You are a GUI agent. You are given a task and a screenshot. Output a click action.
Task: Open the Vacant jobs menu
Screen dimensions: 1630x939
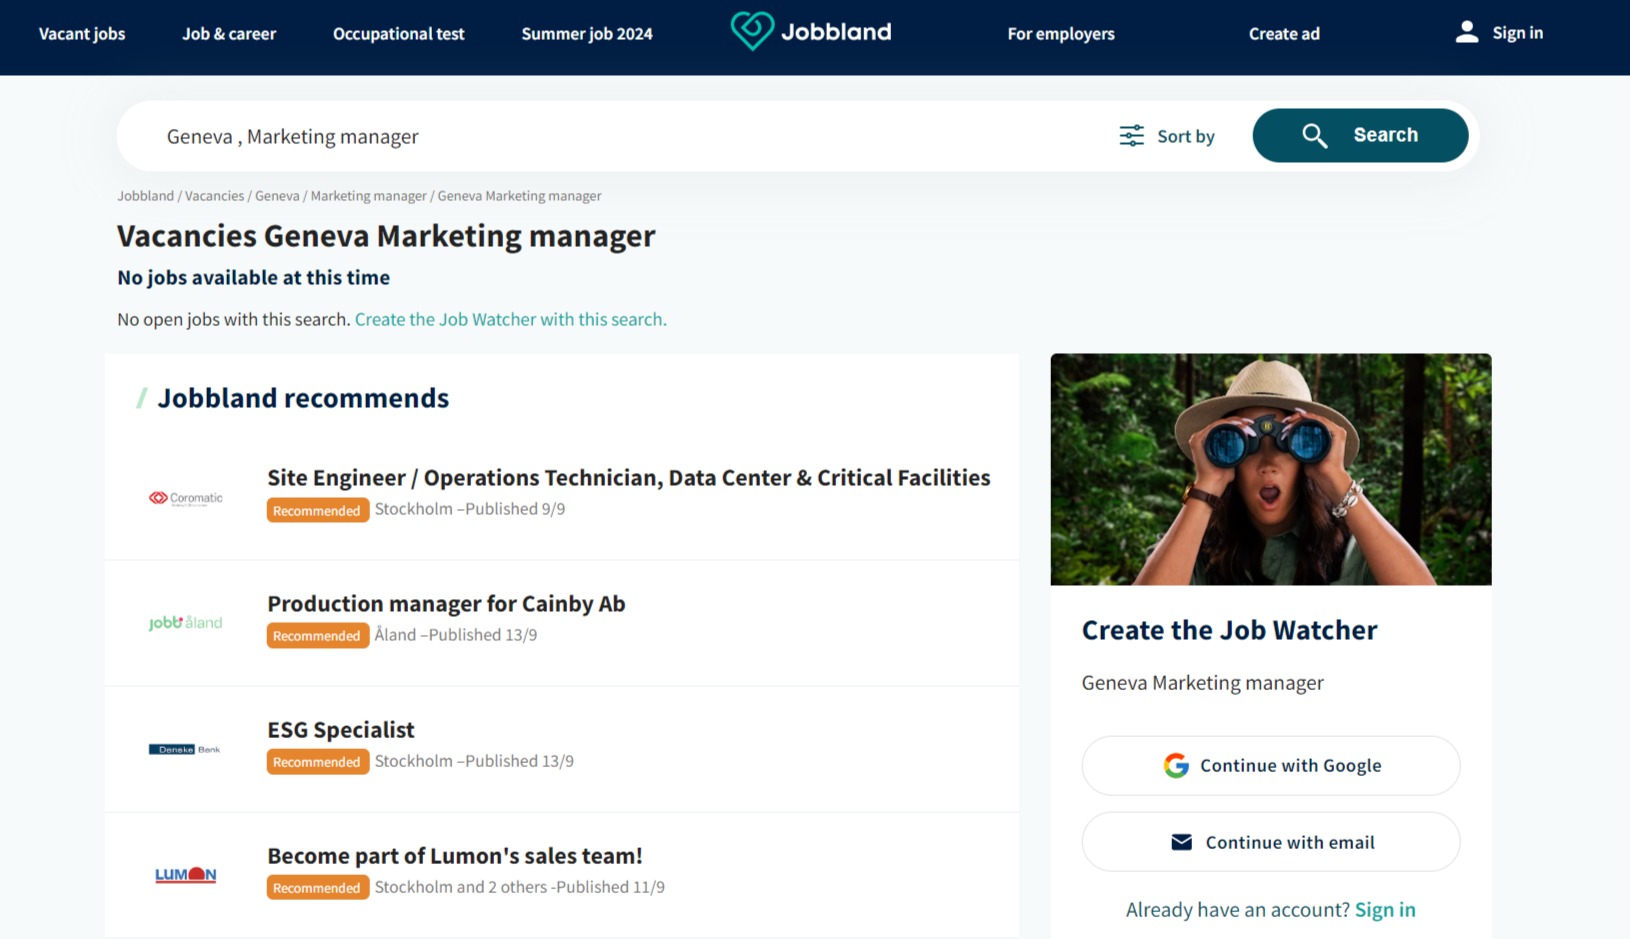[x=82, y=34]
